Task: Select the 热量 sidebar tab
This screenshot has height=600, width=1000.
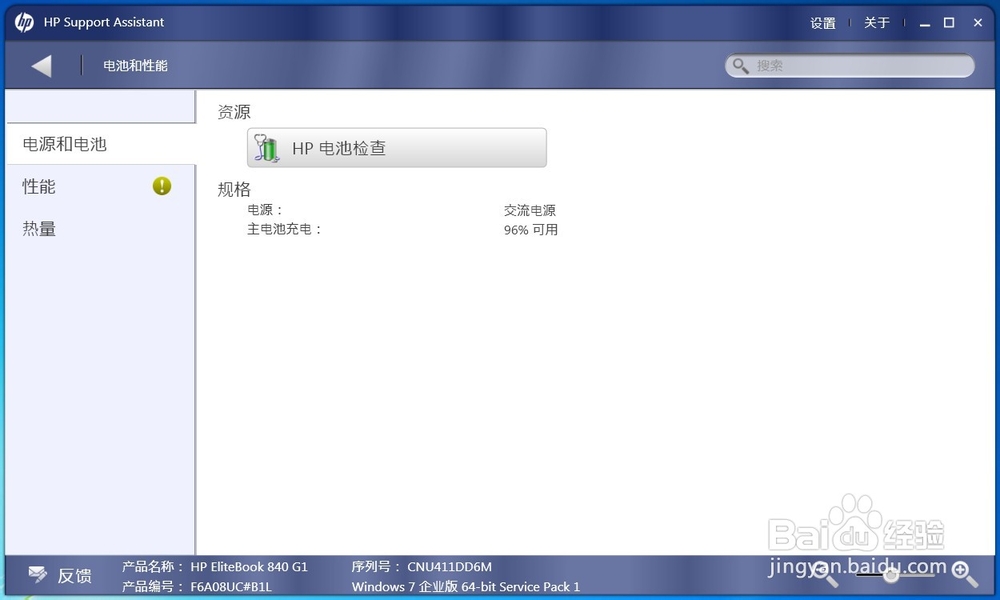Action: tap(101, 228)
